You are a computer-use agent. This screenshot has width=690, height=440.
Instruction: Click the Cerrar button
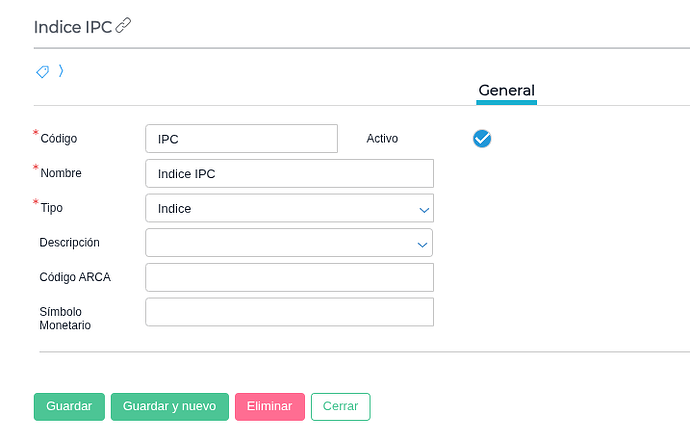pyautogui.click(x=340, y=407)
